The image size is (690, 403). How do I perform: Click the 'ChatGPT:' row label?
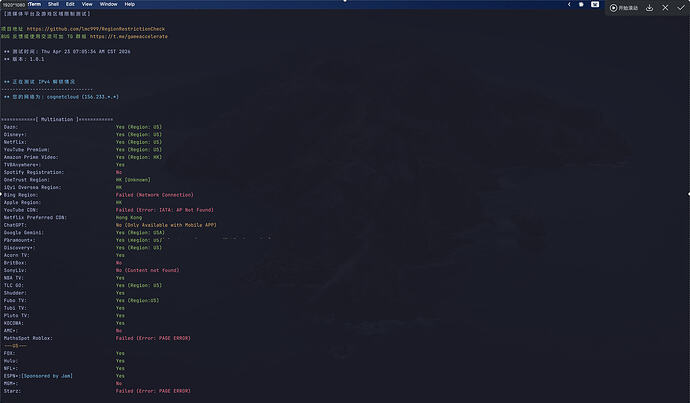coord(15,225)
